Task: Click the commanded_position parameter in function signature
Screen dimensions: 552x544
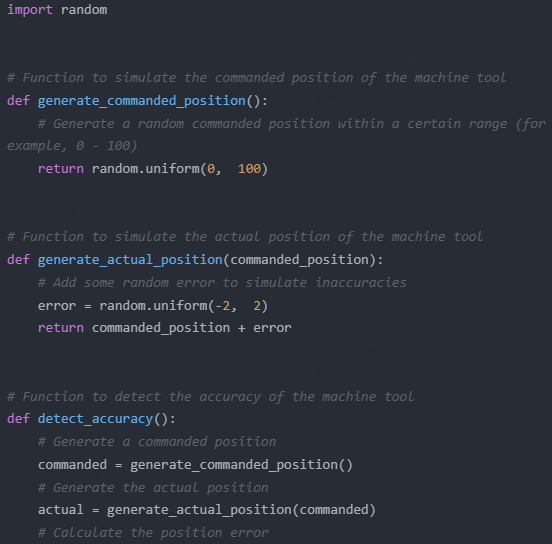Action: click(x=300, y=260)
